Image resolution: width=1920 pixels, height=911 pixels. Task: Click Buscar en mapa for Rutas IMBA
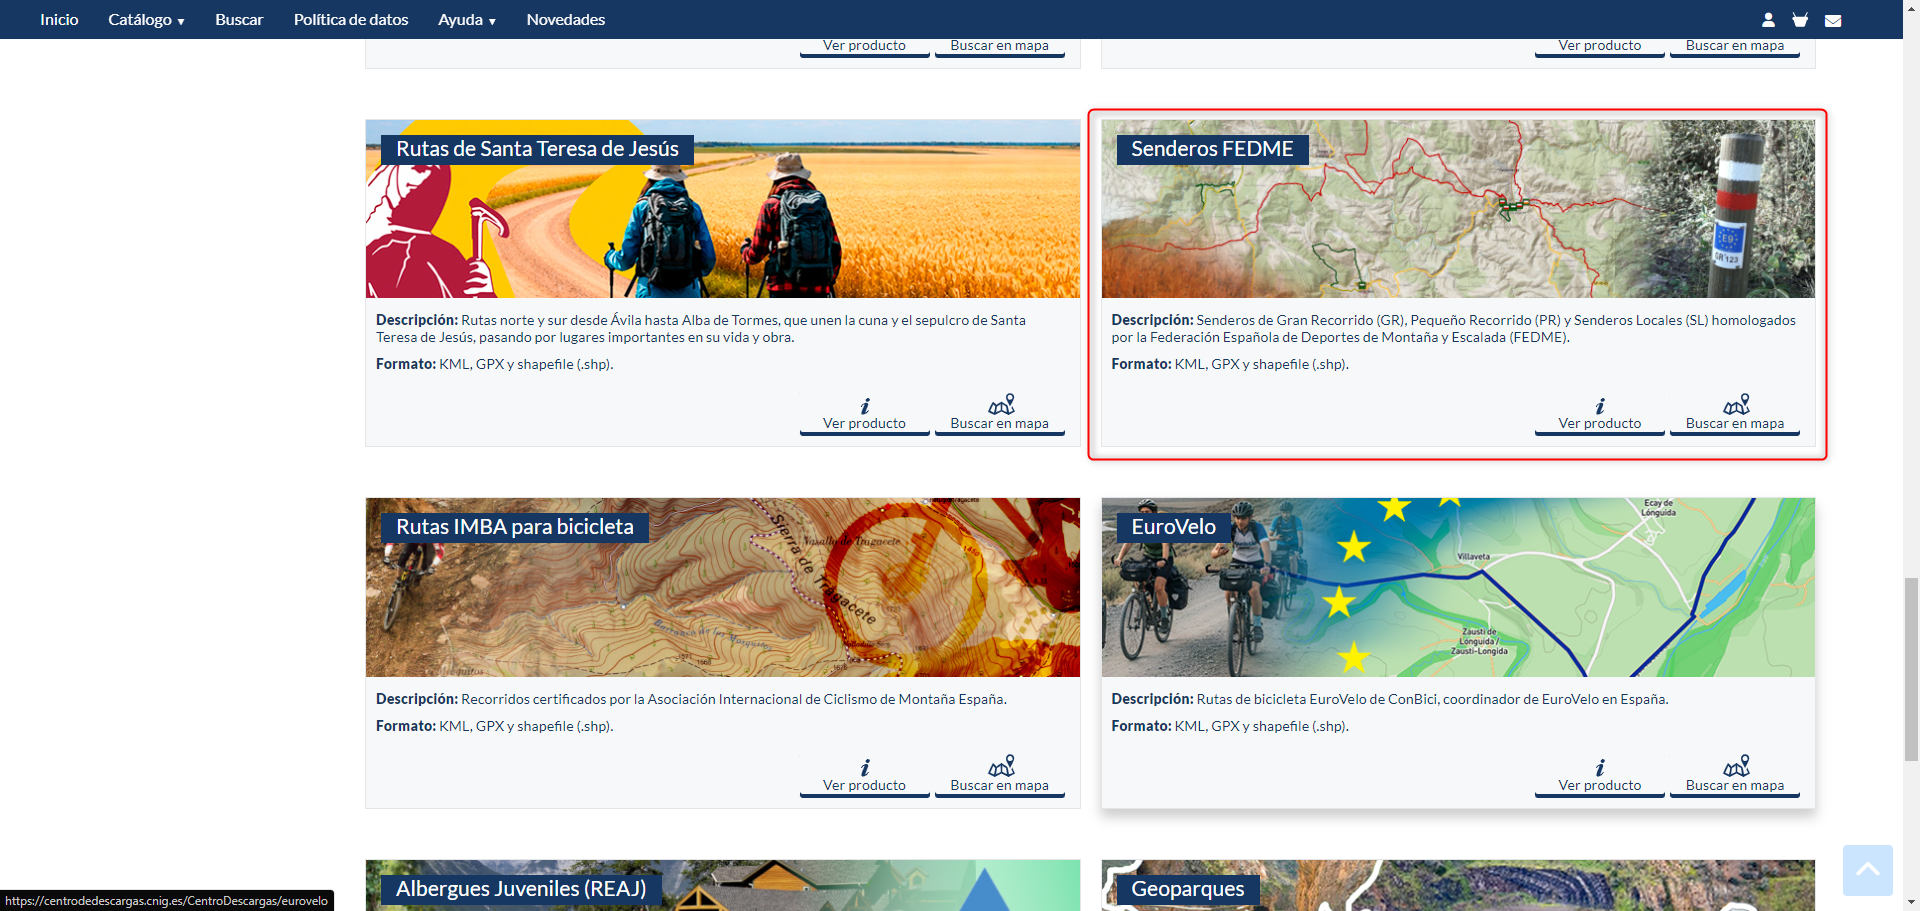coord(999,785)
